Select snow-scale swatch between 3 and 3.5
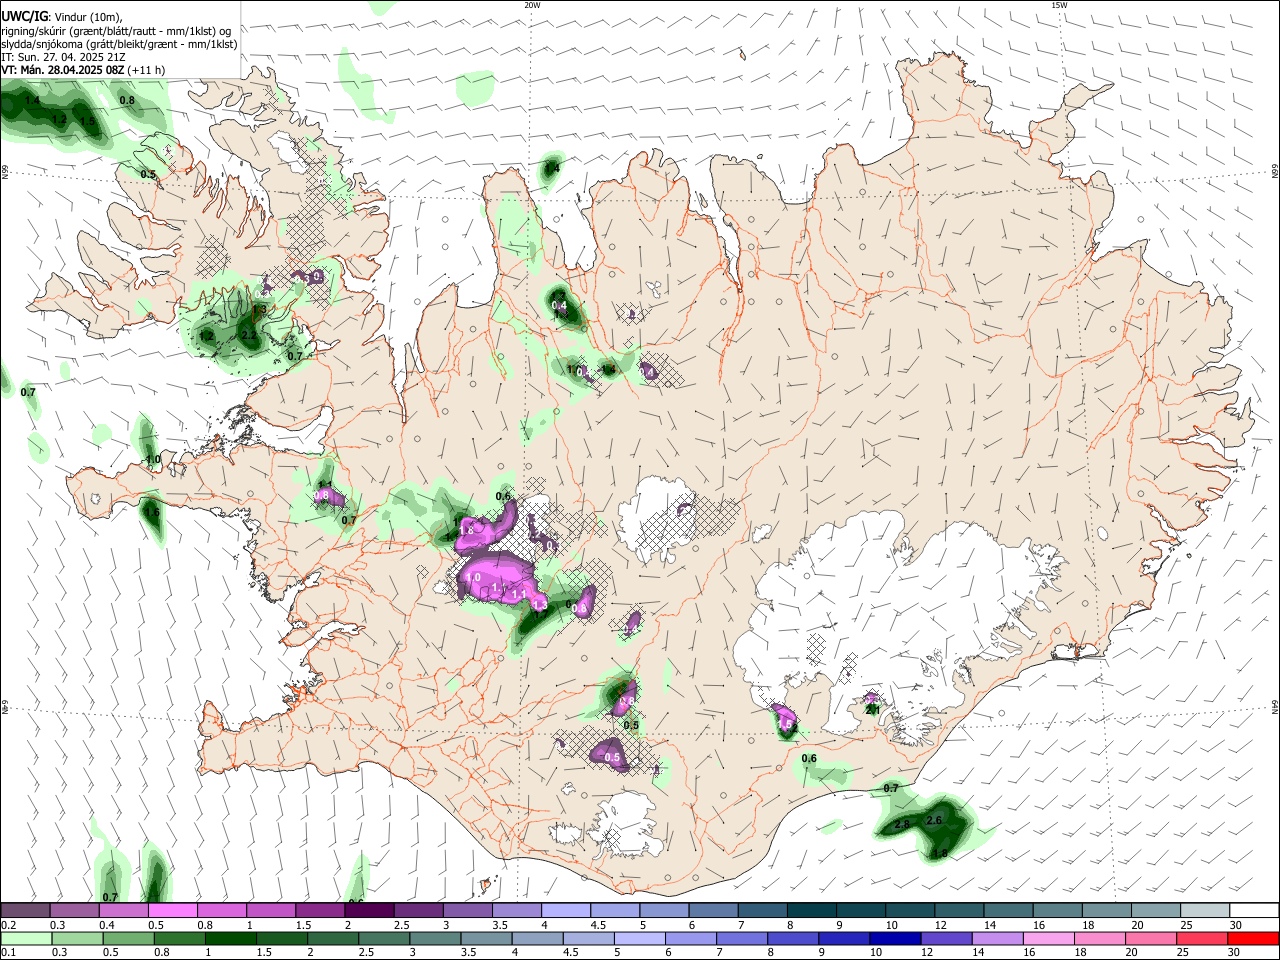Image resolution: width=1280 pixels, height=960 pixels. pyautogui.click(x=468, y=910)
